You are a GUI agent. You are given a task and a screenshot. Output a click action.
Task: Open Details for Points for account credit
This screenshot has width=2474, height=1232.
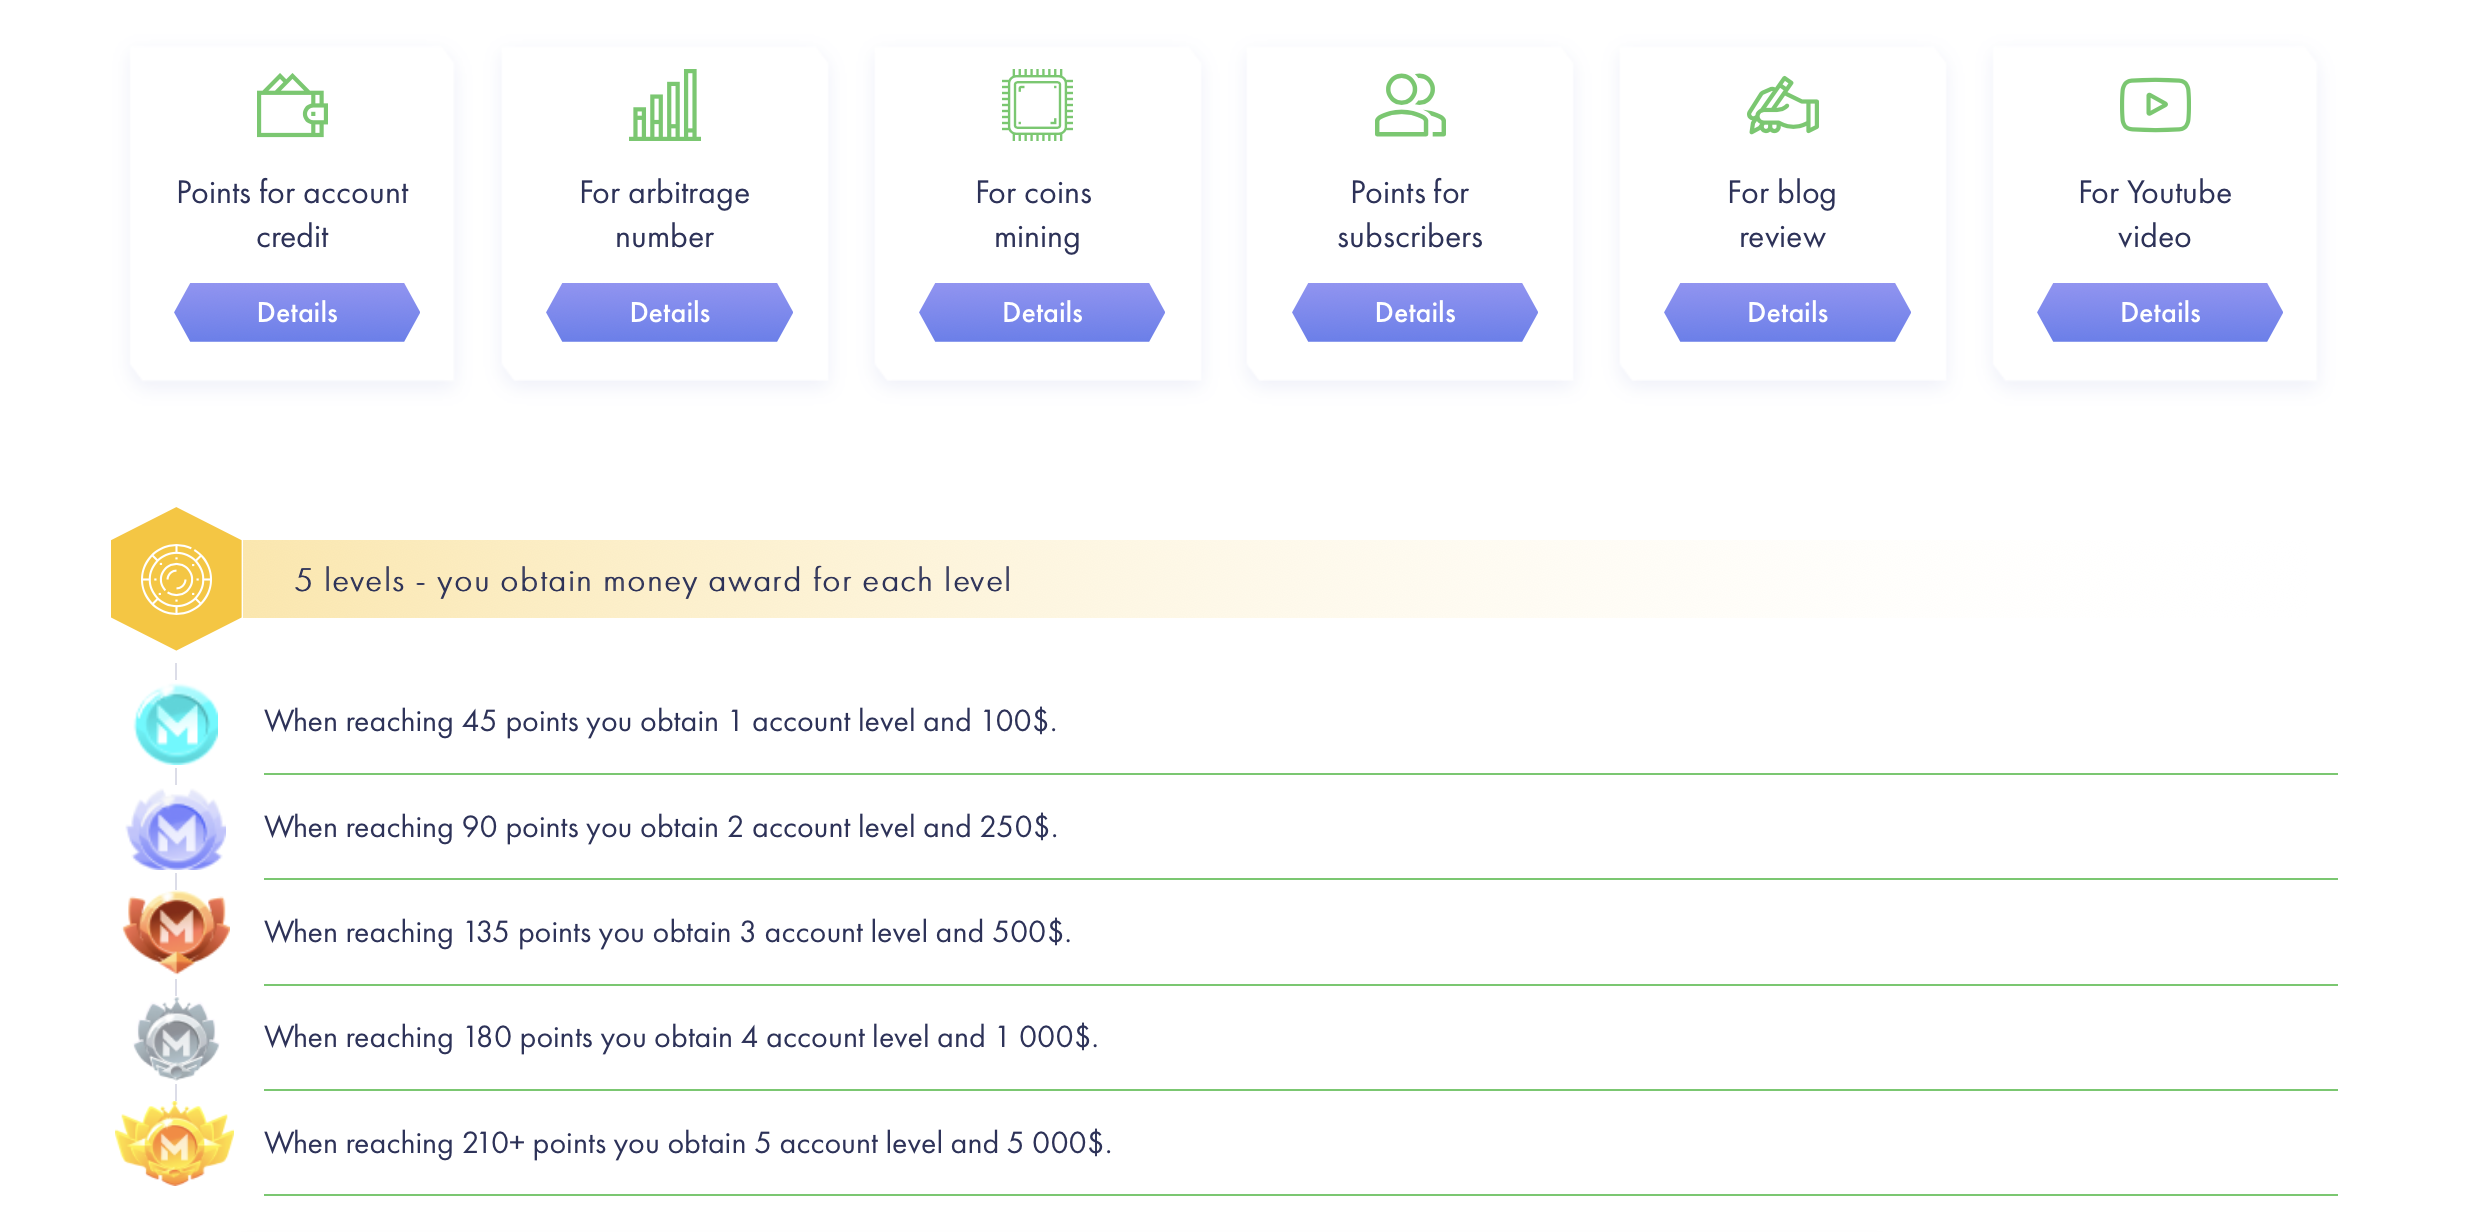[297, 313]
